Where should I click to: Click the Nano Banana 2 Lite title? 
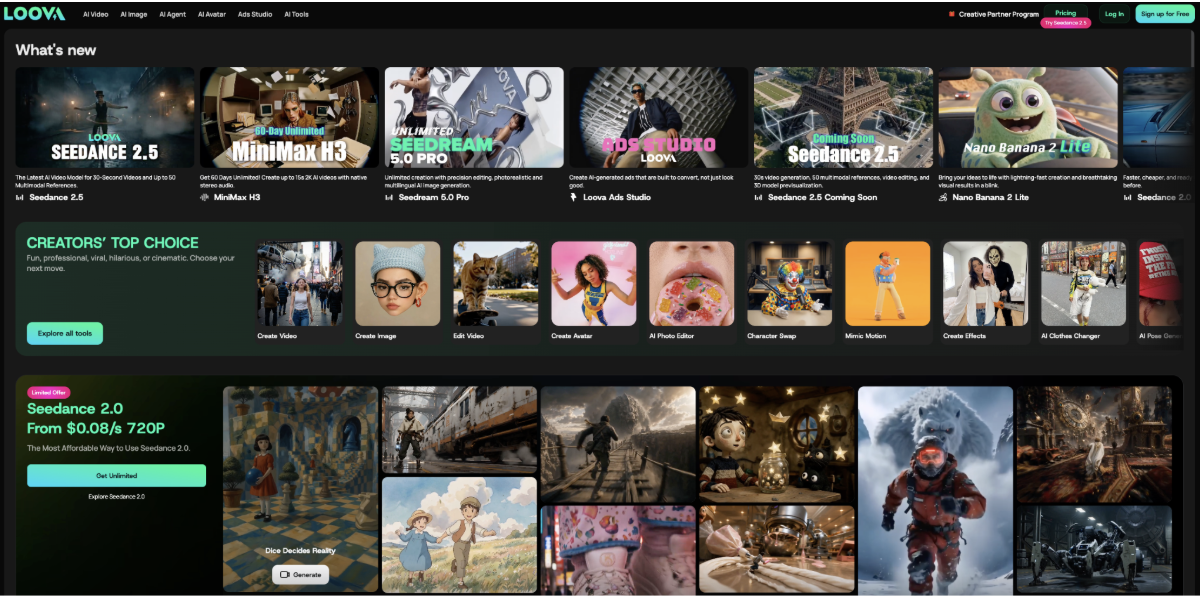pyautogui.click(x=990, y=197)
